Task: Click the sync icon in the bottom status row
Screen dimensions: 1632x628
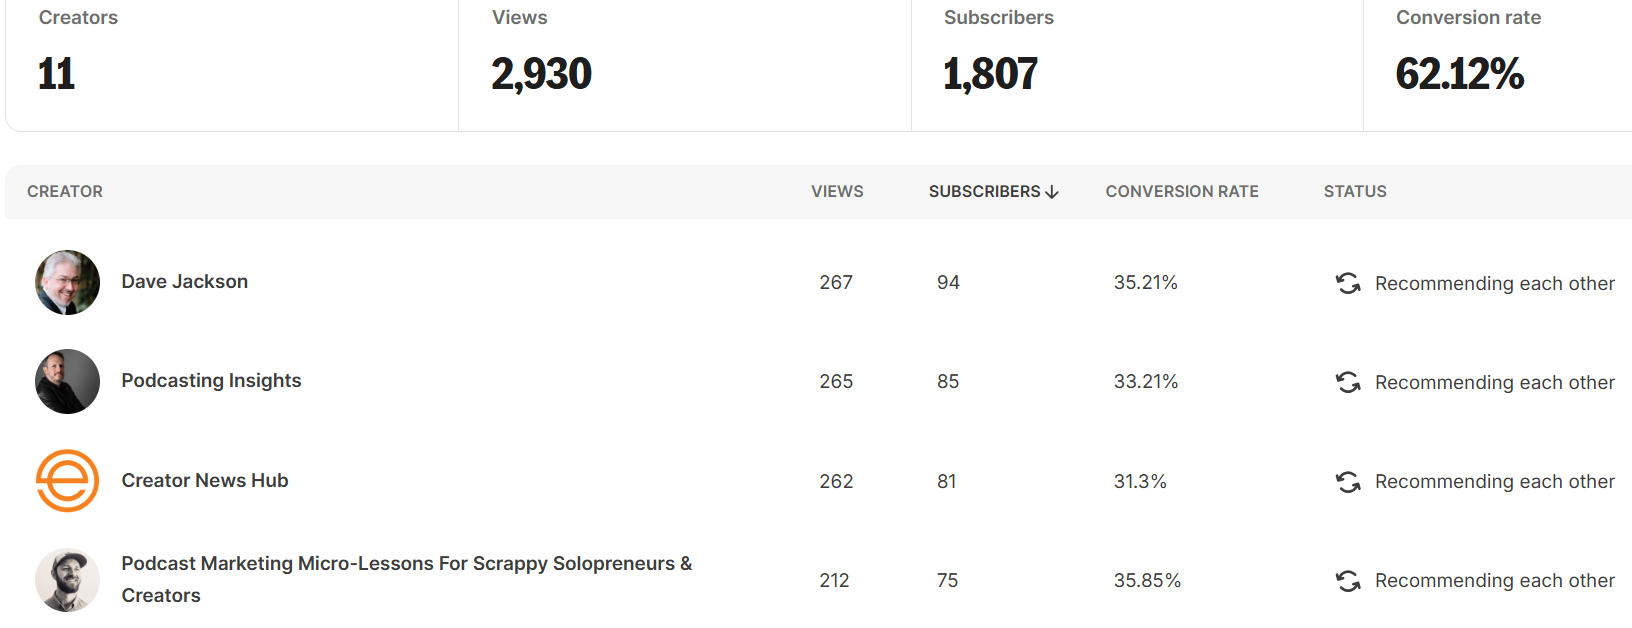Action: click(x=1348, y=580)
